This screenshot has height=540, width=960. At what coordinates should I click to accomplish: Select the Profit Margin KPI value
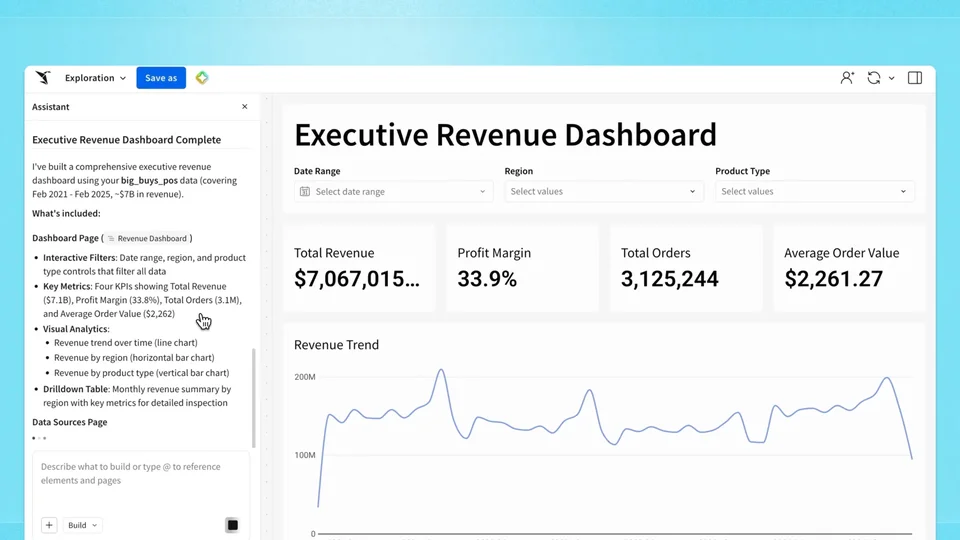tap(487, 279)
